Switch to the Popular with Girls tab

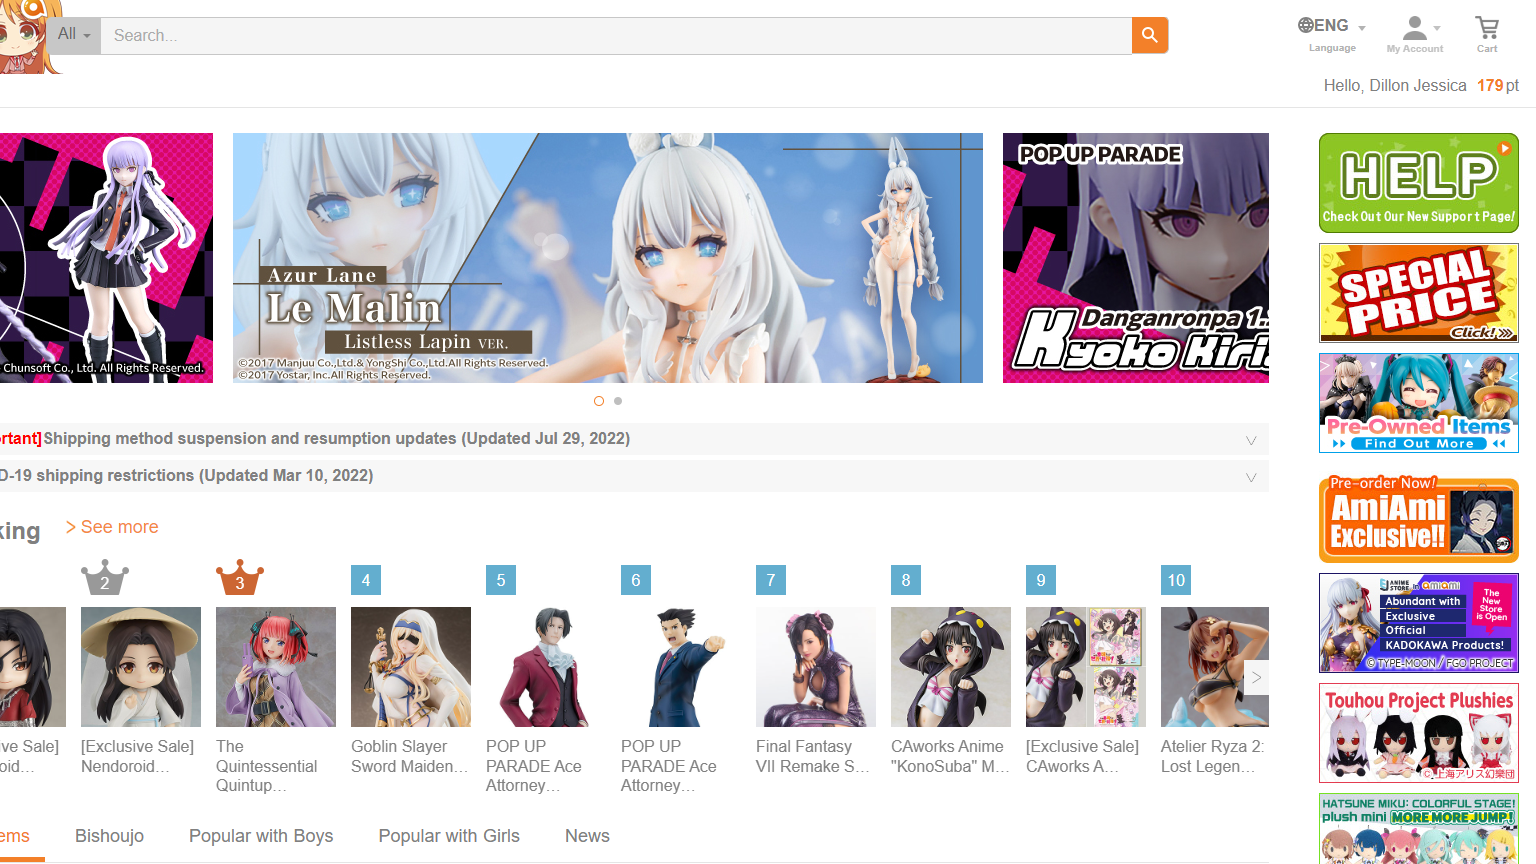[449, 836]
